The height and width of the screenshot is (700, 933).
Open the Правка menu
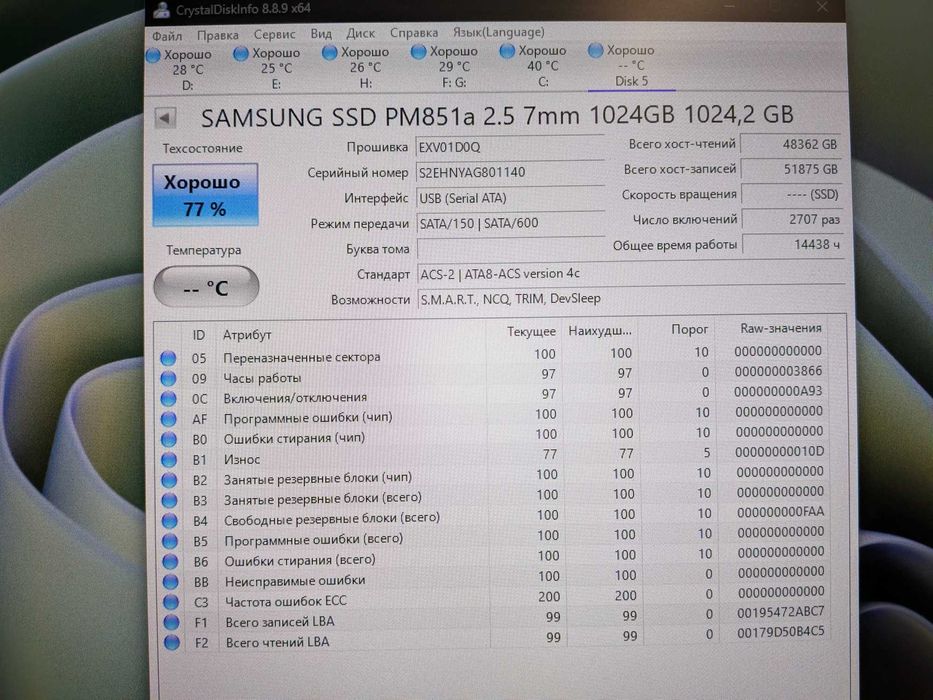[217, 35]
